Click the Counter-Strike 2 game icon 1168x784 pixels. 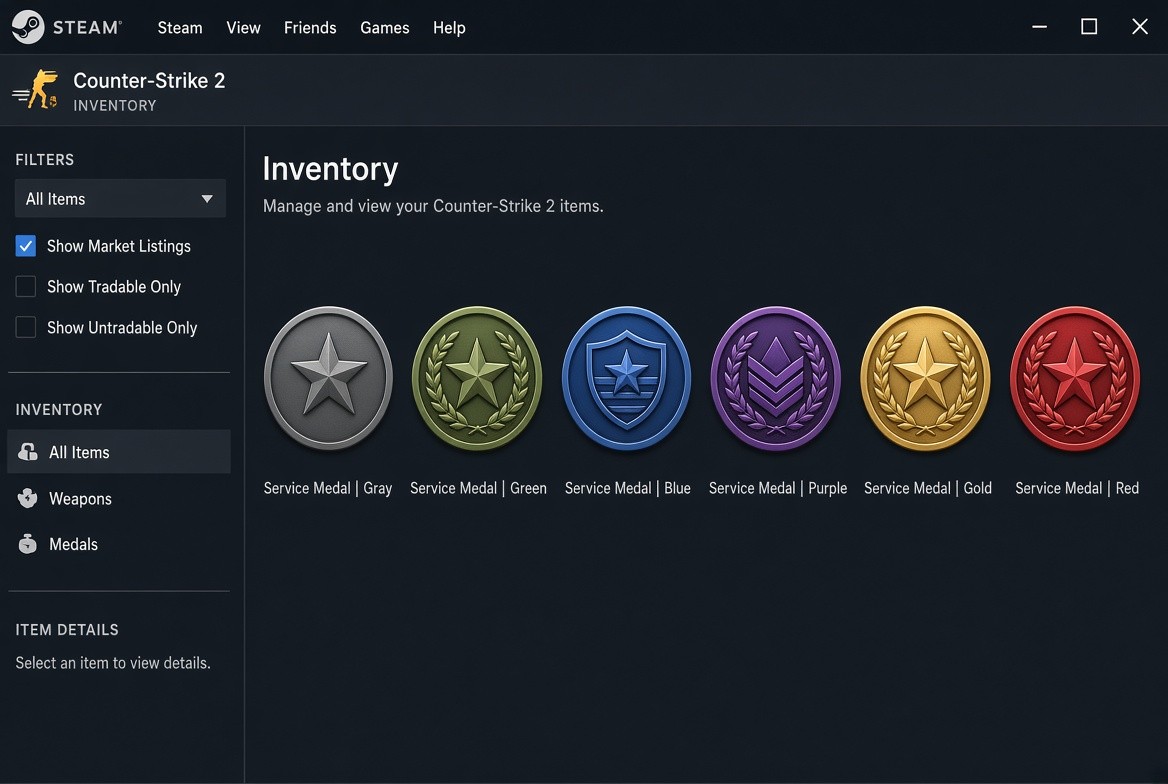(x=36, y=89)
